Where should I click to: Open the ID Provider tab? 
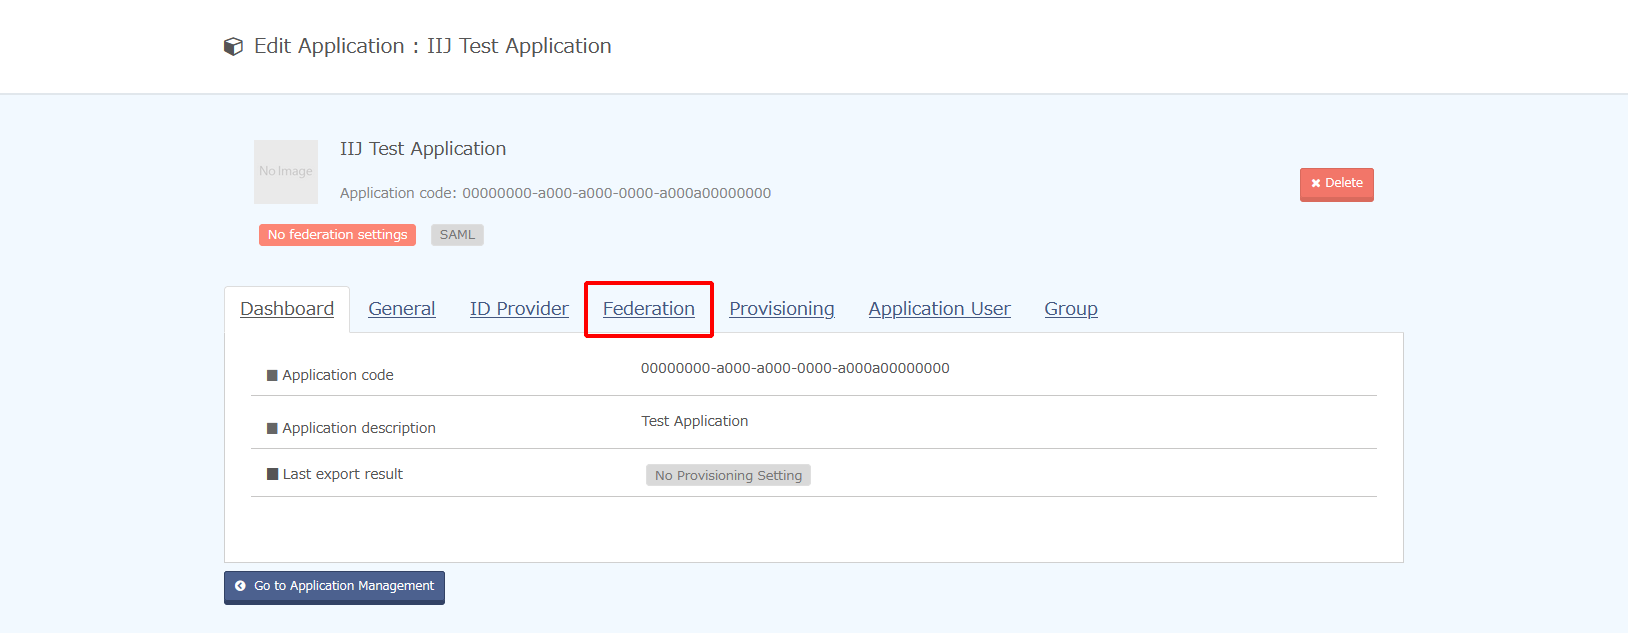coord(519,309)
